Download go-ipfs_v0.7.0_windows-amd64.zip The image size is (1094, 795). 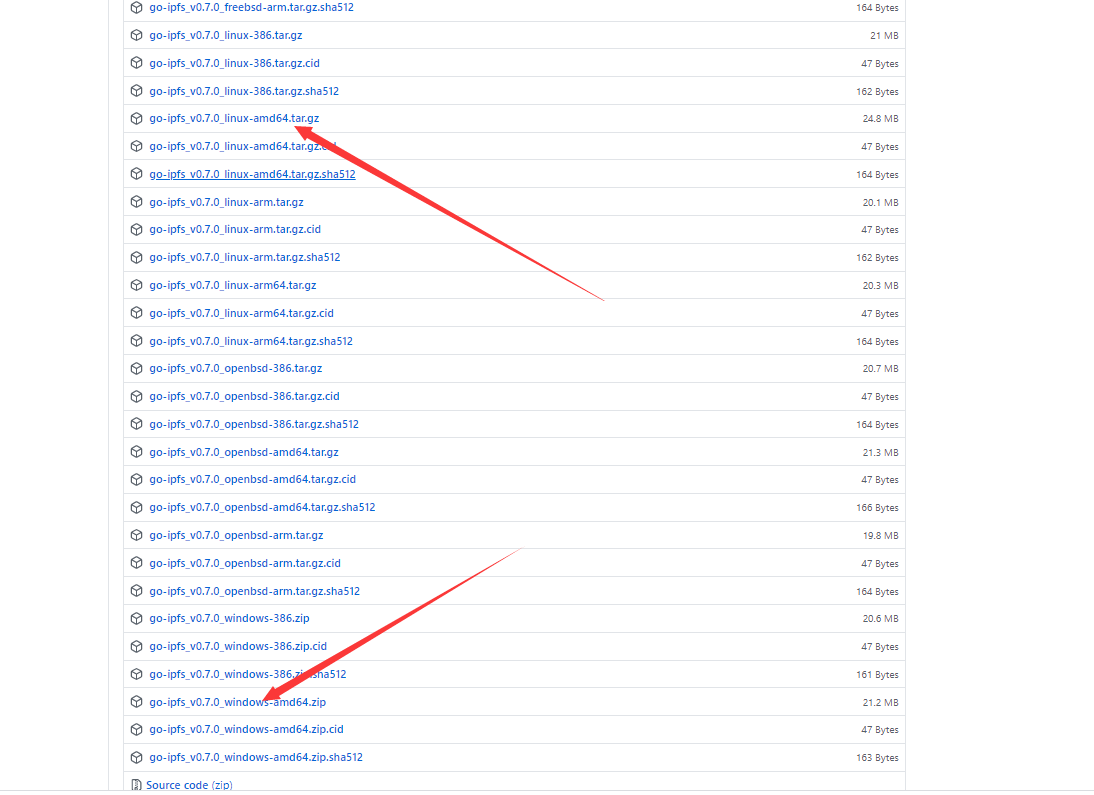tap(237, 702)
